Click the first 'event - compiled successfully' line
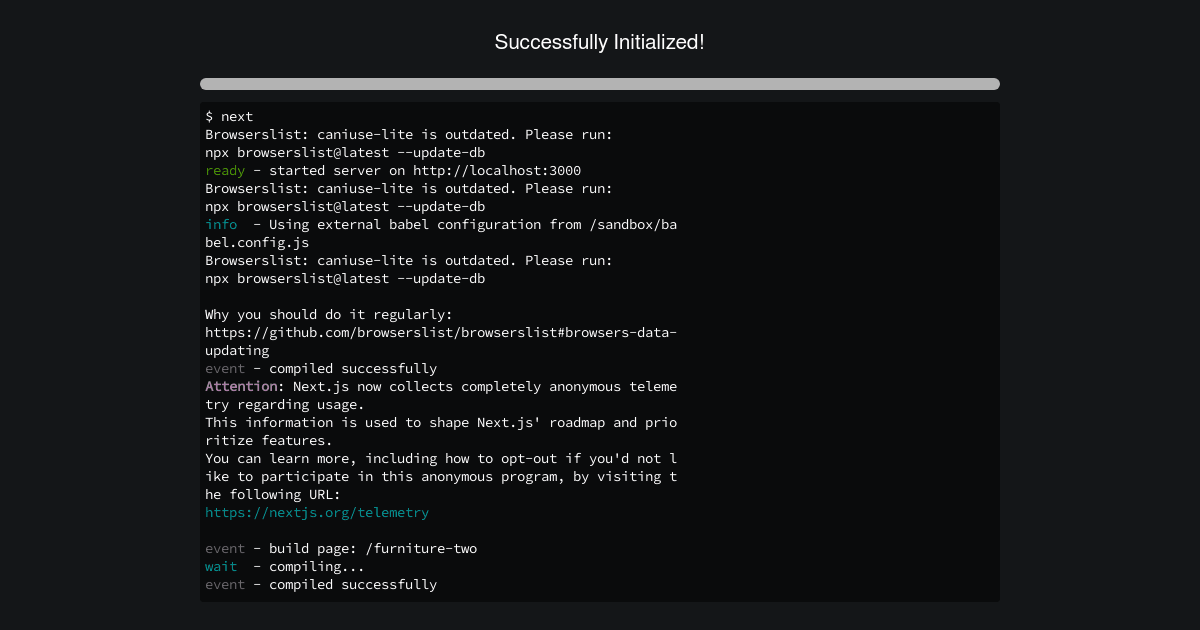The height and width of the screenshot is (630, 1200). [320, 368]
